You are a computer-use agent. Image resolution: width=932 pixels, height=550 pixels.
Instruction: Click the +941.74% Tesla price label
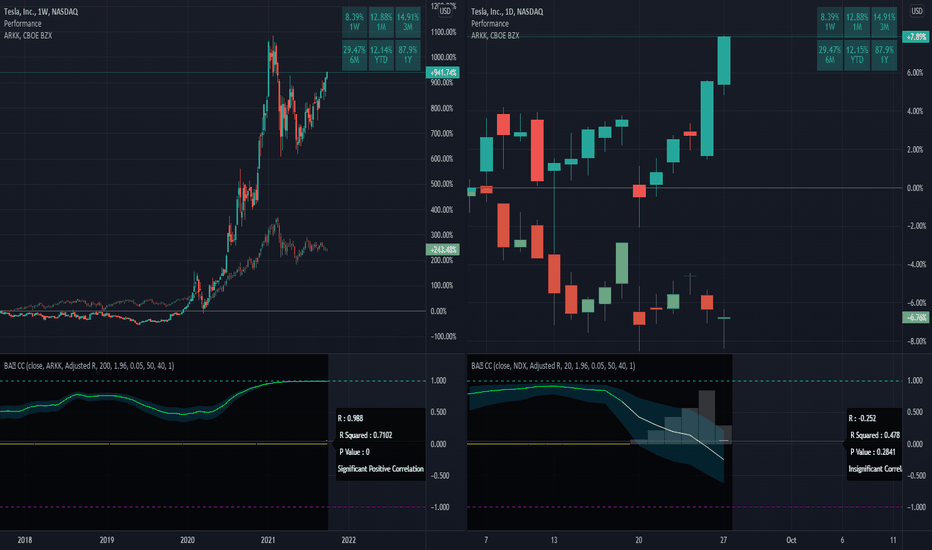click(x=443, y=73)
